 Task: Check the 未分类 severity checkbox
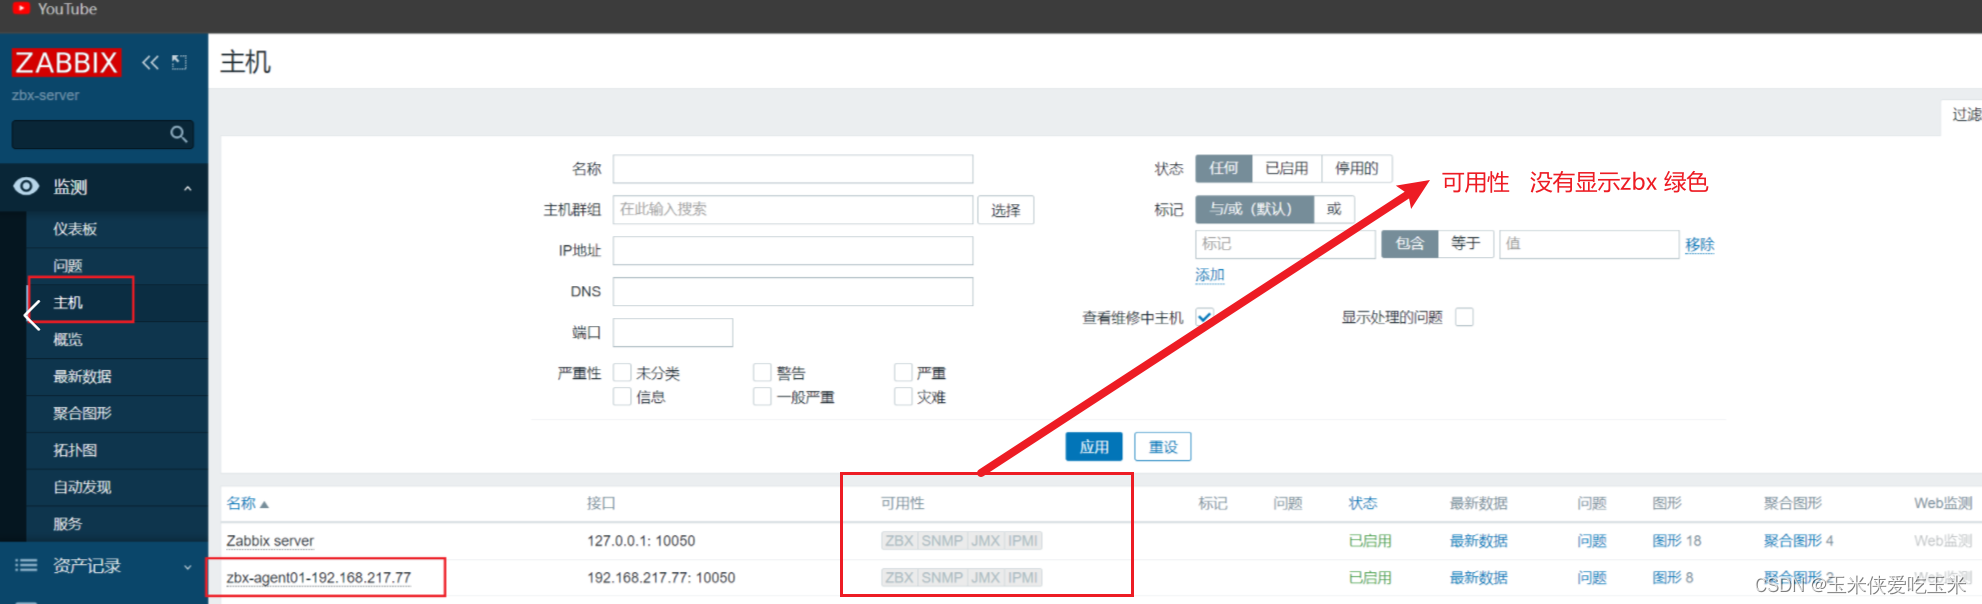(622, 372)
